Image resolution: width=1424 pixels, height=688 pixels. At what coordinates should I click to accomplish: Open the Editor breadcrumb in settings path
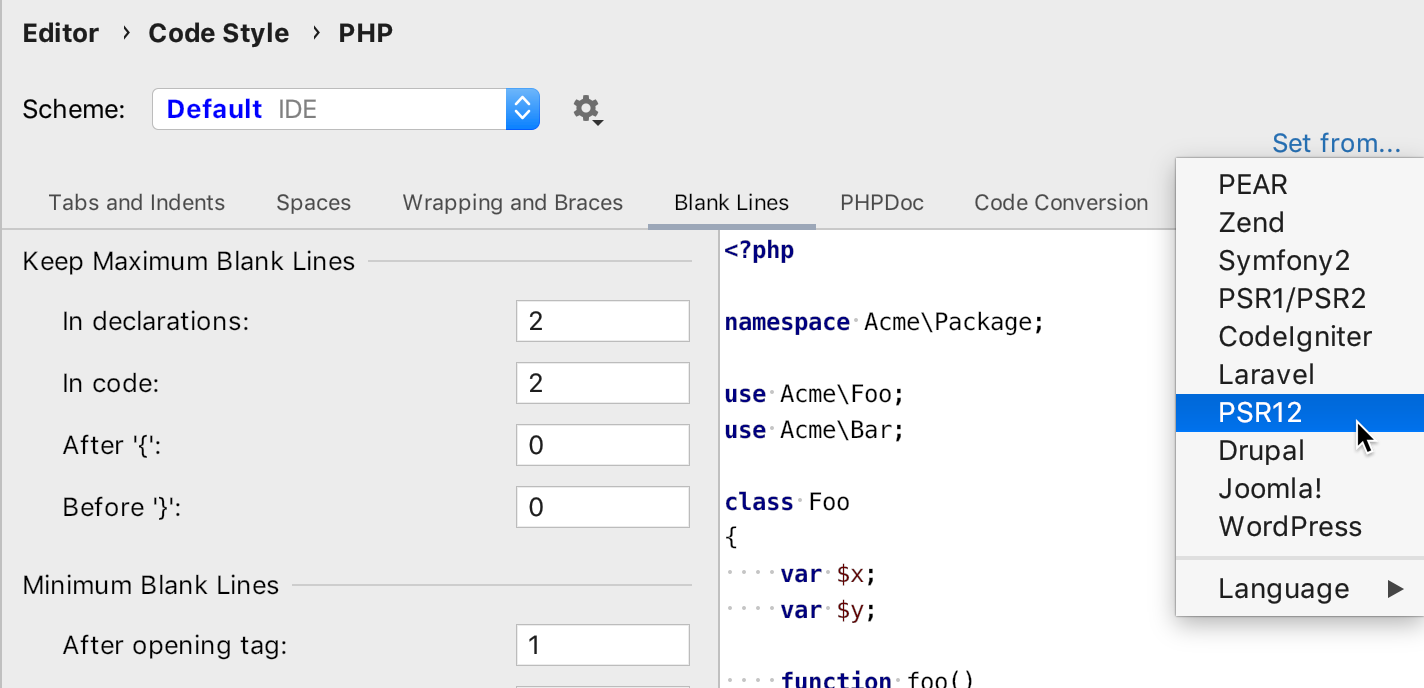click(60, 33)
